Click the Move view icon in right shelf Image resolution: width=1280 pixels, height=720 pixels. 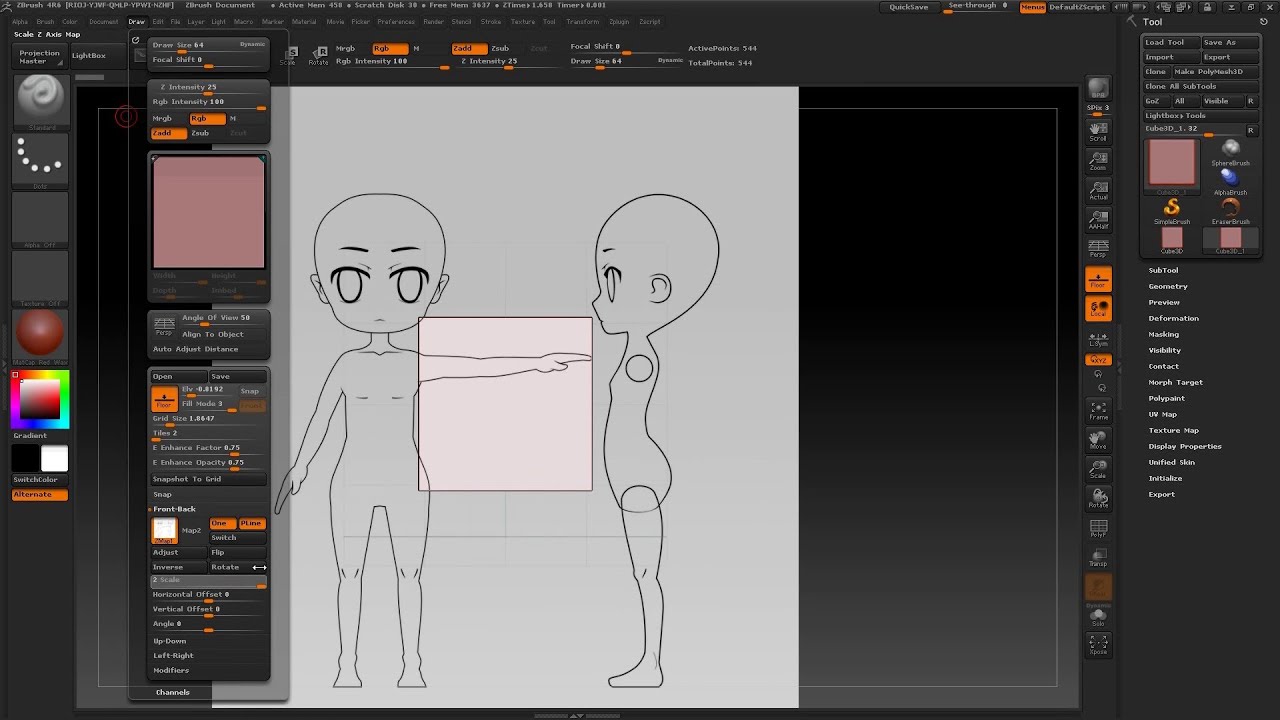coord(1098,439)
